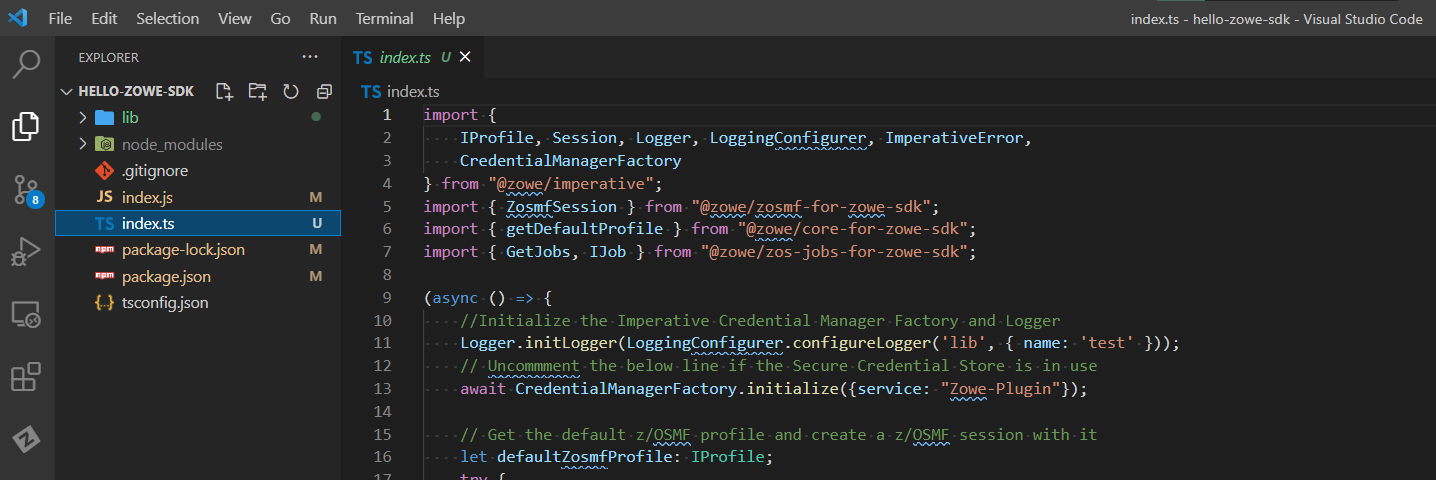This screenshot has height=480, width=1436.
Task: Open the Explorer view icon
Action: pos(26,127)
